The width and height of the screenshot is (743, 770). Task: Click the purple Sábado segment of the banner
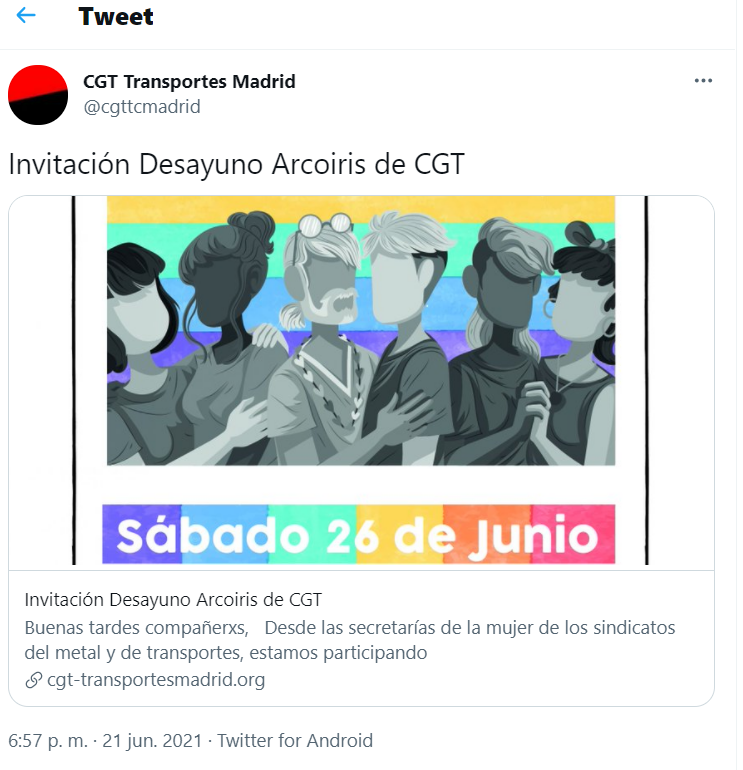[142, 534]
